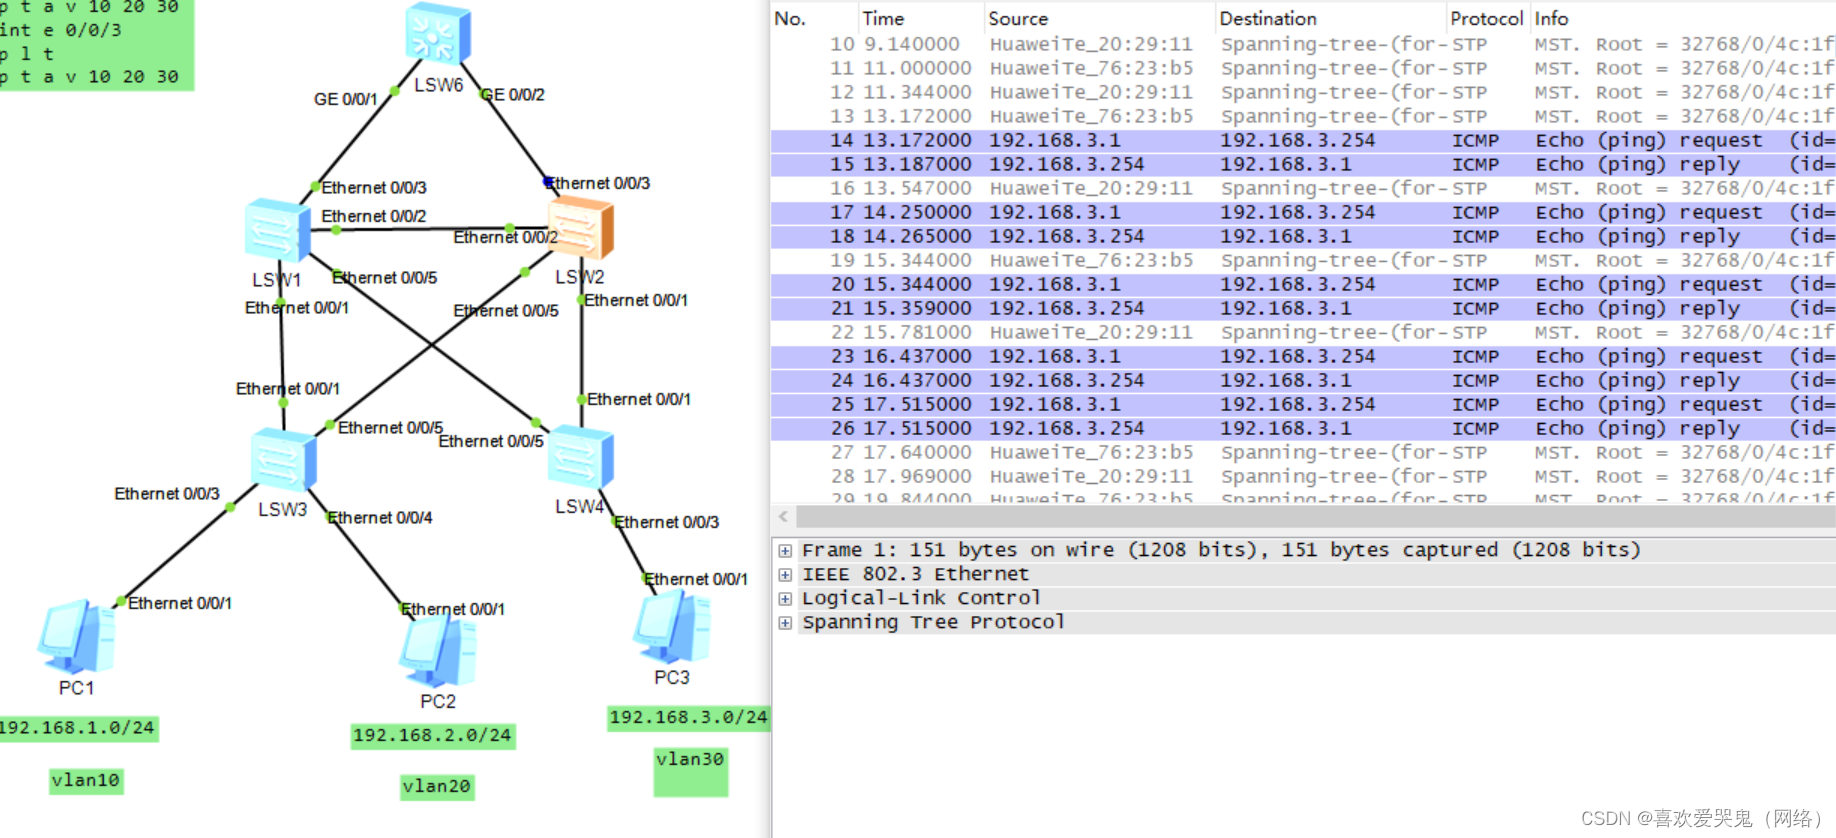1836x838 pixels.
Task: Select packet 10 STP row
Action: coord(1303,45)
